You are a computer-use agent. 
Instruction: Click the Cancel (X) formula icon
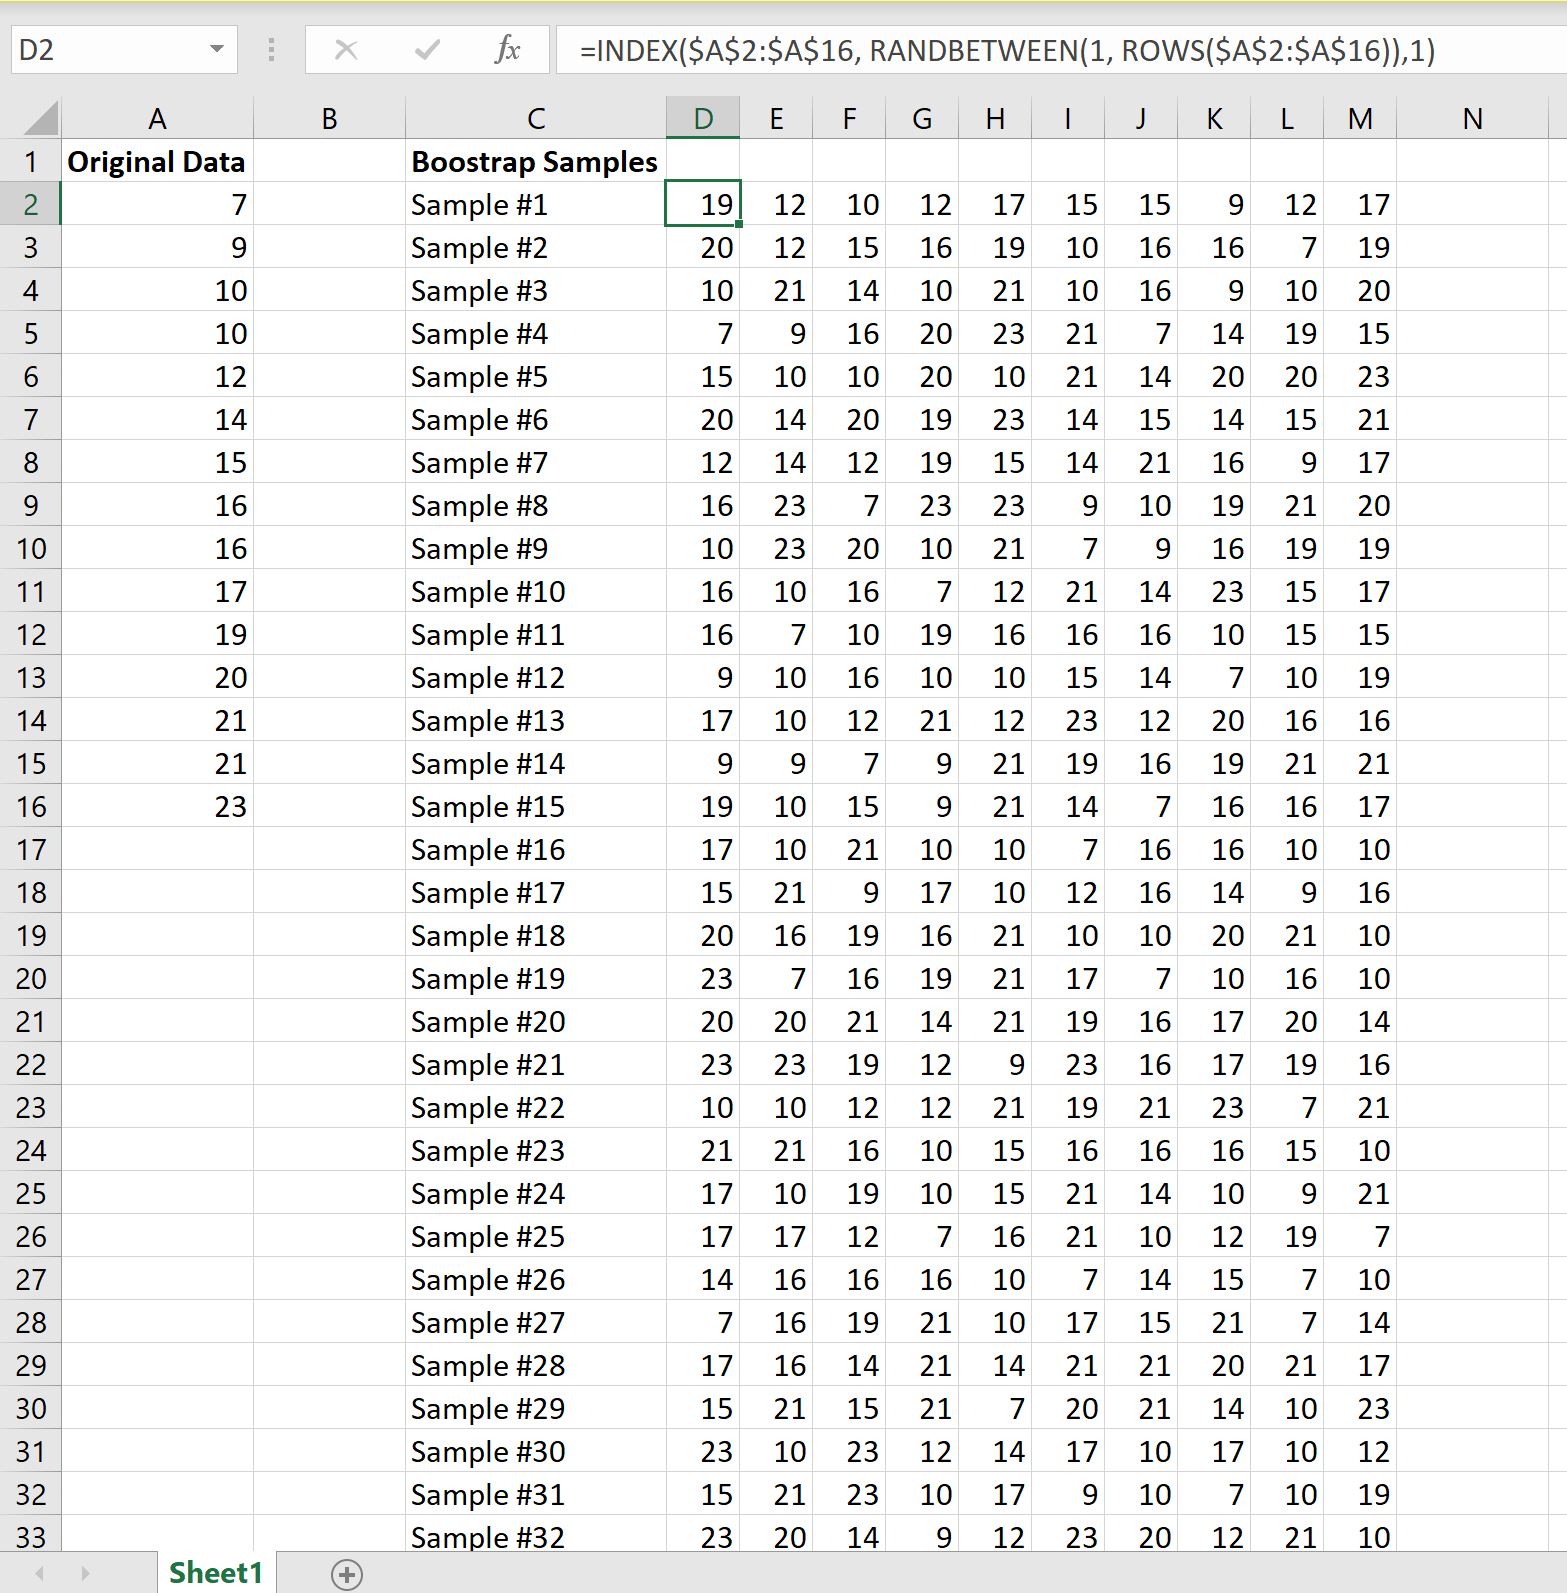pos(346,49)
